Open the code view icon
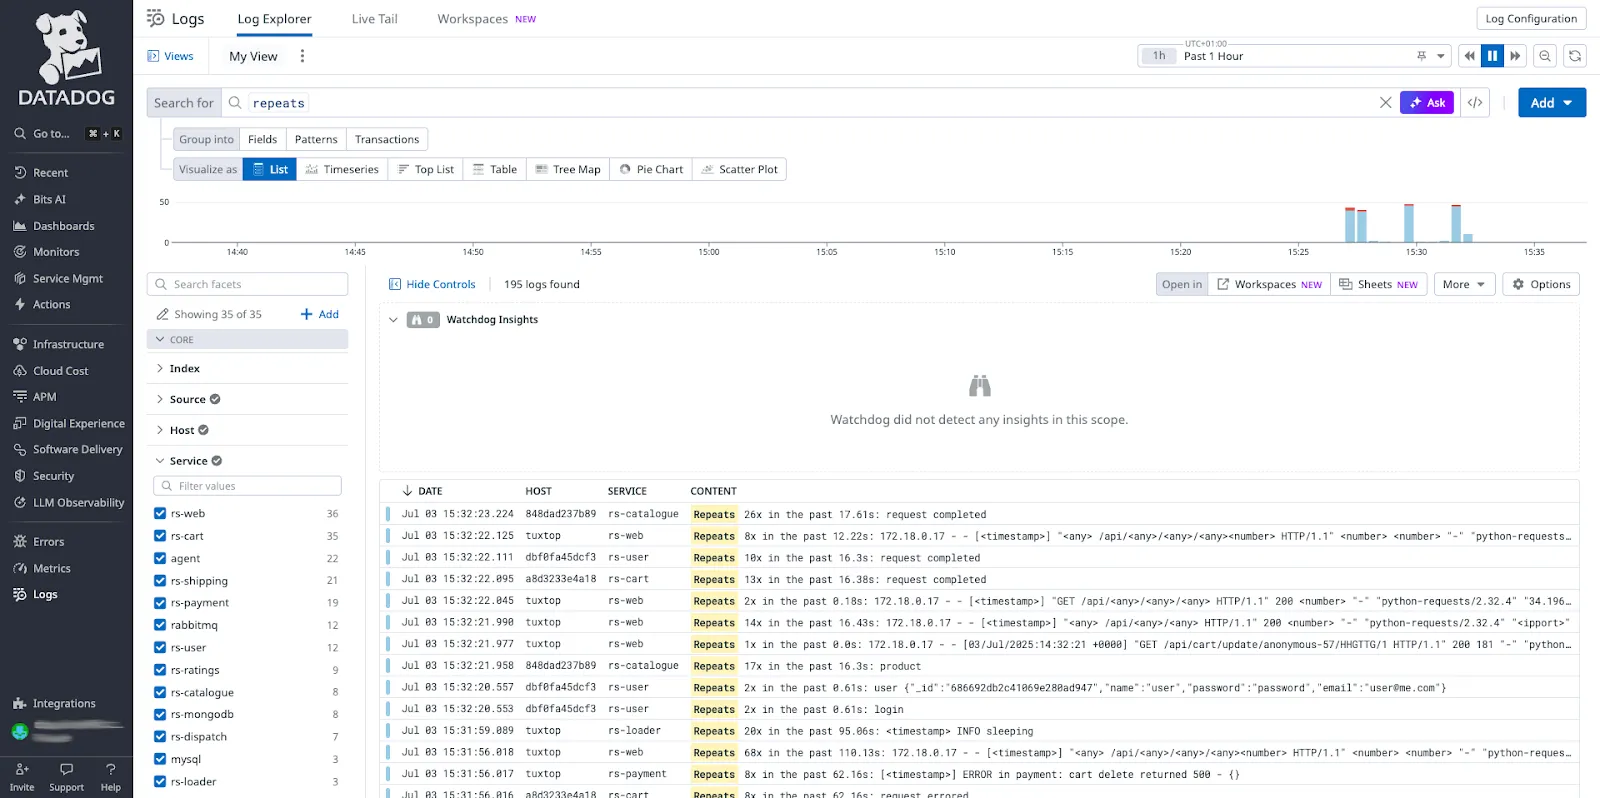Screen dimensions: 1600x798 [x=1475, y=103]
